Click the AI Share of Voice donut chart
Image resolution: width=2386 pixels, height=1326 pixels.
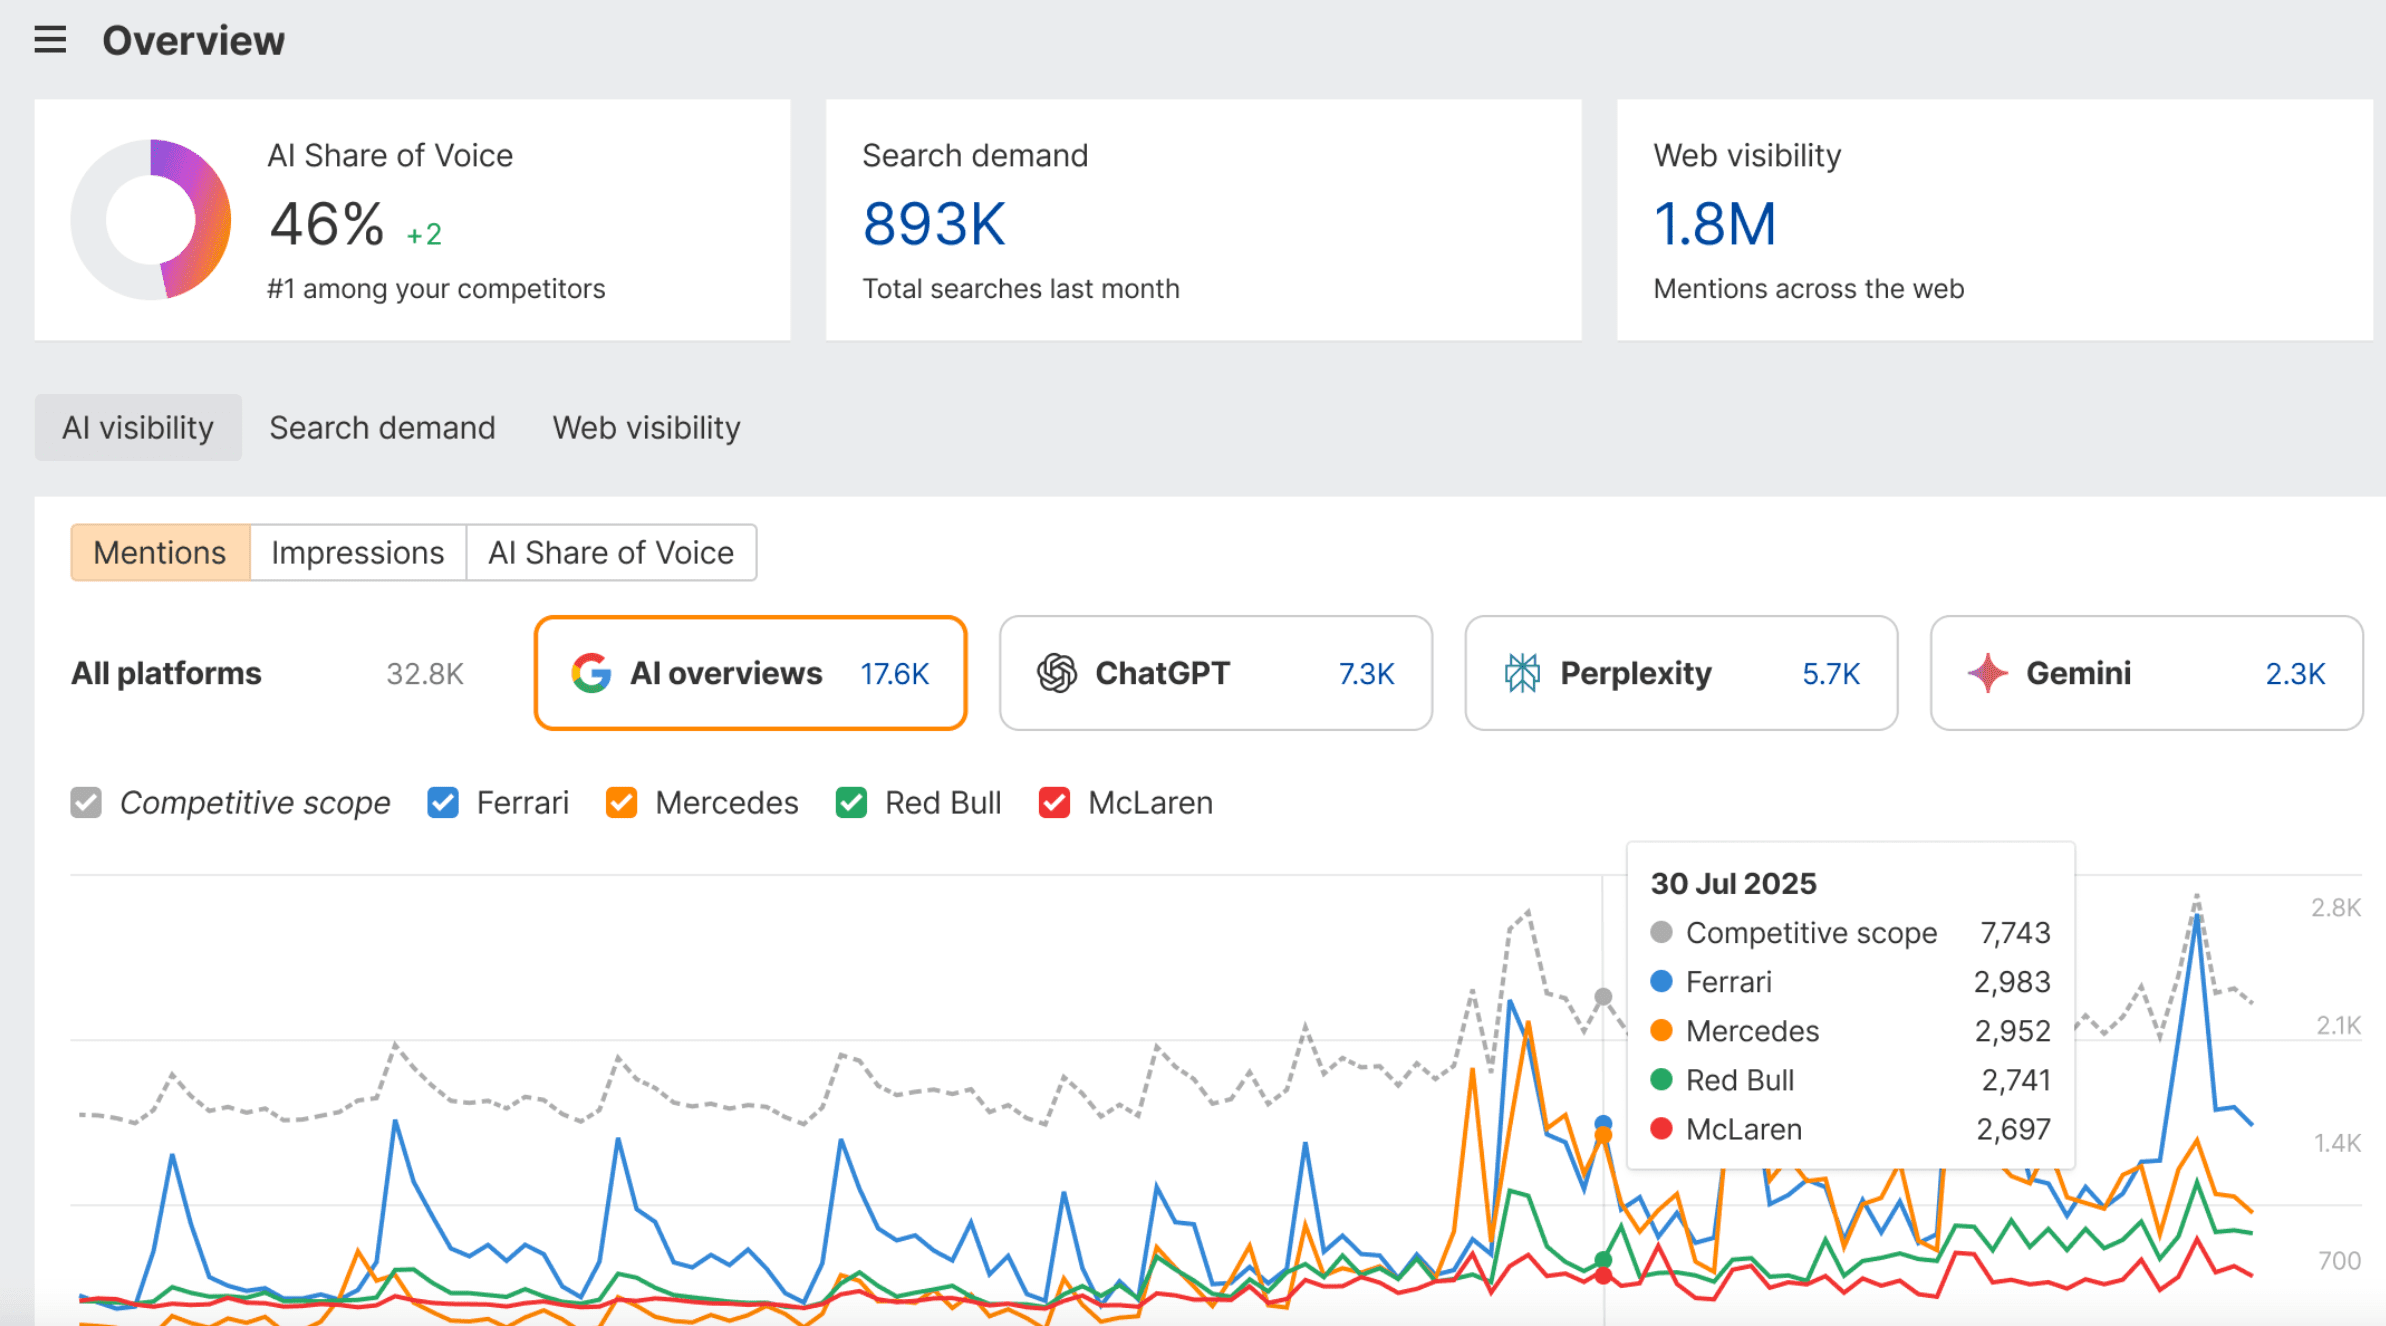click(x=151, y=220)
